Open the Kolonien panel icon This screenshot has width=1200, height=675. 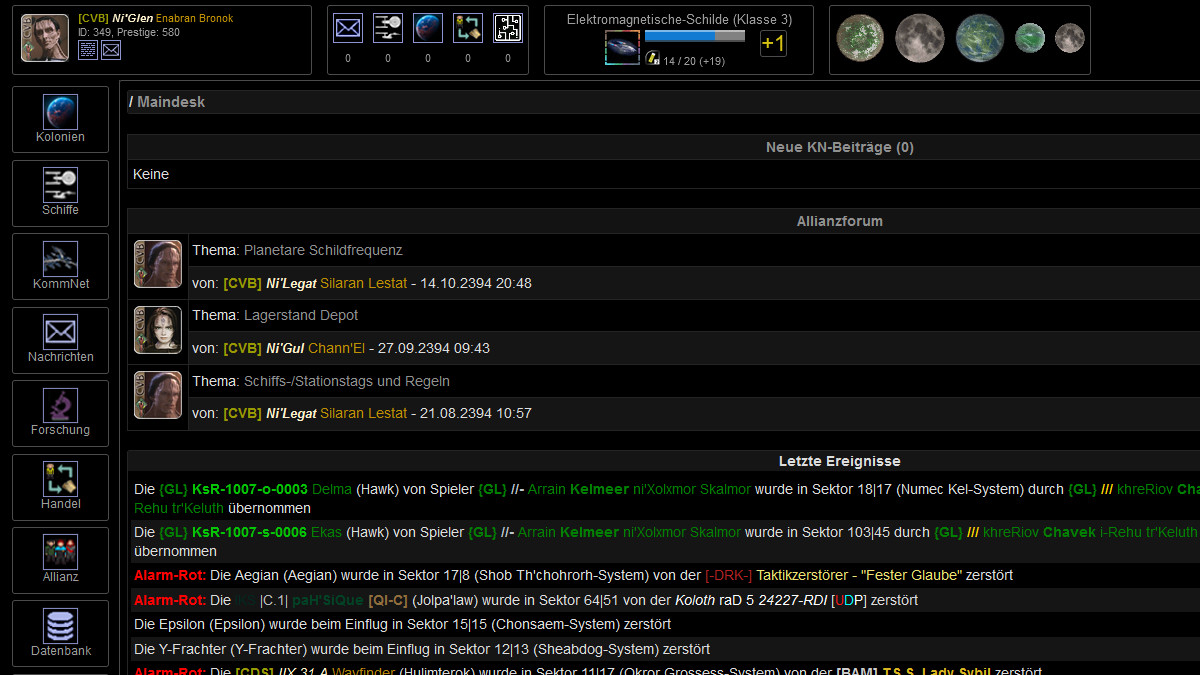pos(60,110)
